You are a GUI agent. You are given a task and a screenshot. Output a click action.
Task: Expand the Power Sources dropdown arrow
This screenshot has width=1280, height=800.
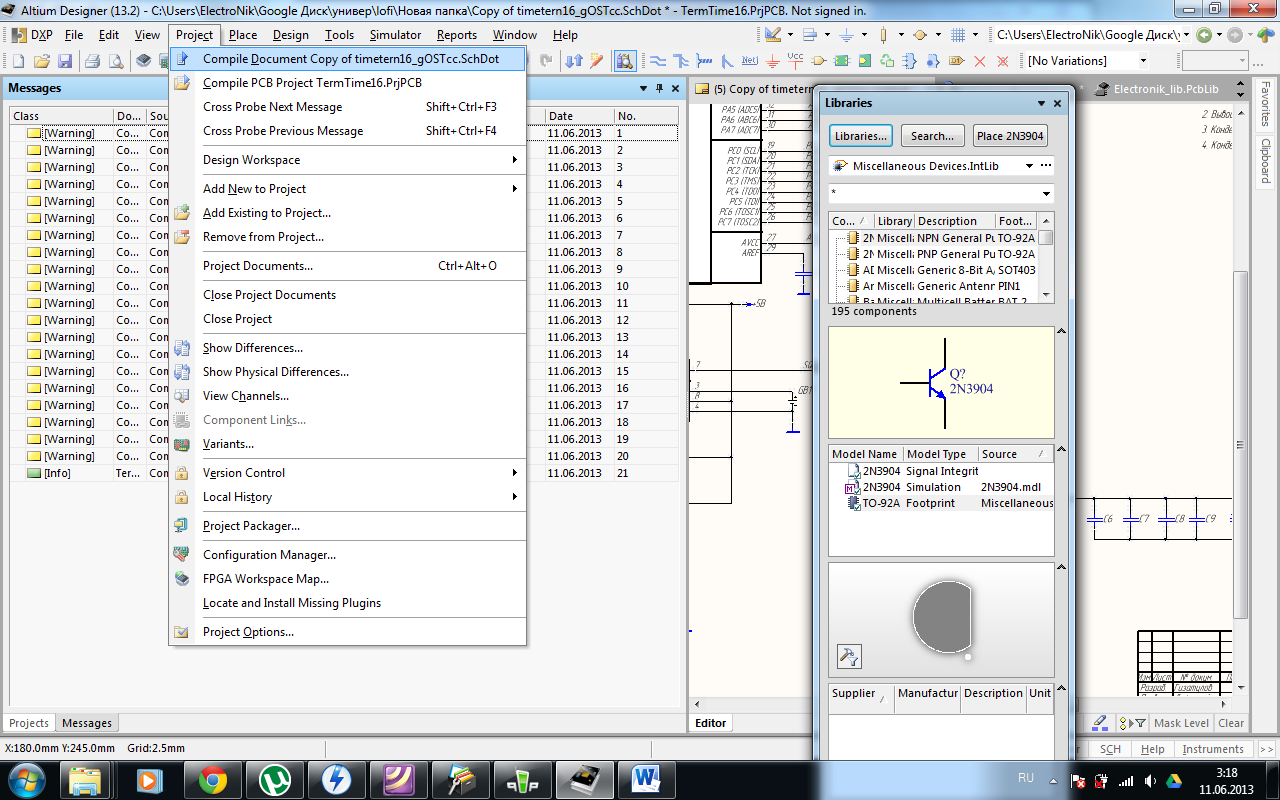click(x=864, y=35)
